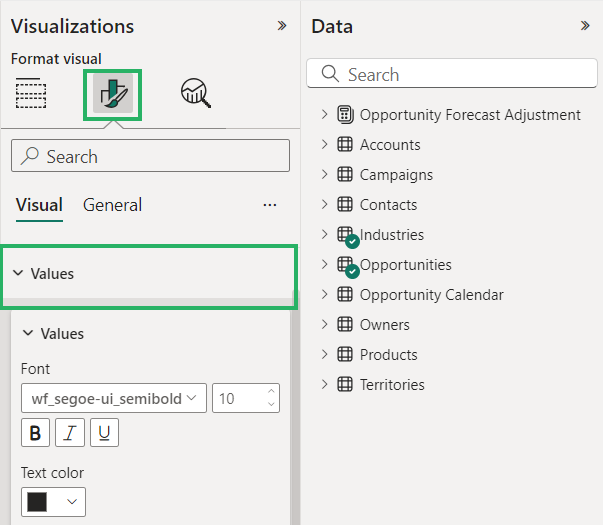Select the Format visual paintbrush icon
Screen dimensions: 603x525
point(112,93)
